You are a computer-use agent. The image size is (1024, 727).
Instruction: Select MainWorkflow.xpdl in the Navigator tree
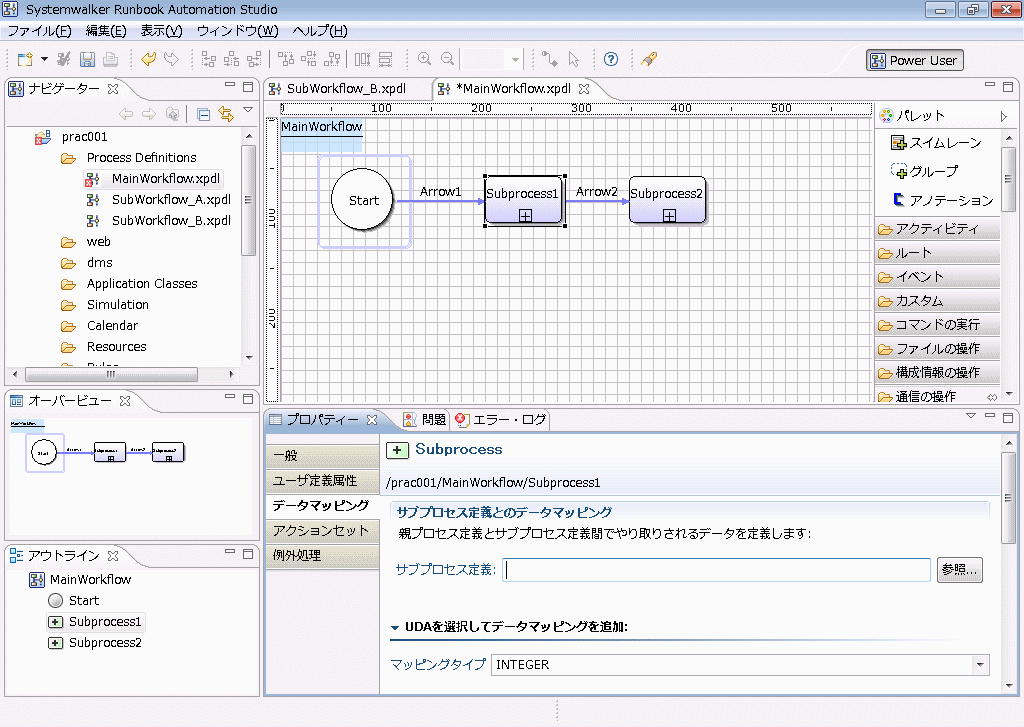tap(165, 178)
